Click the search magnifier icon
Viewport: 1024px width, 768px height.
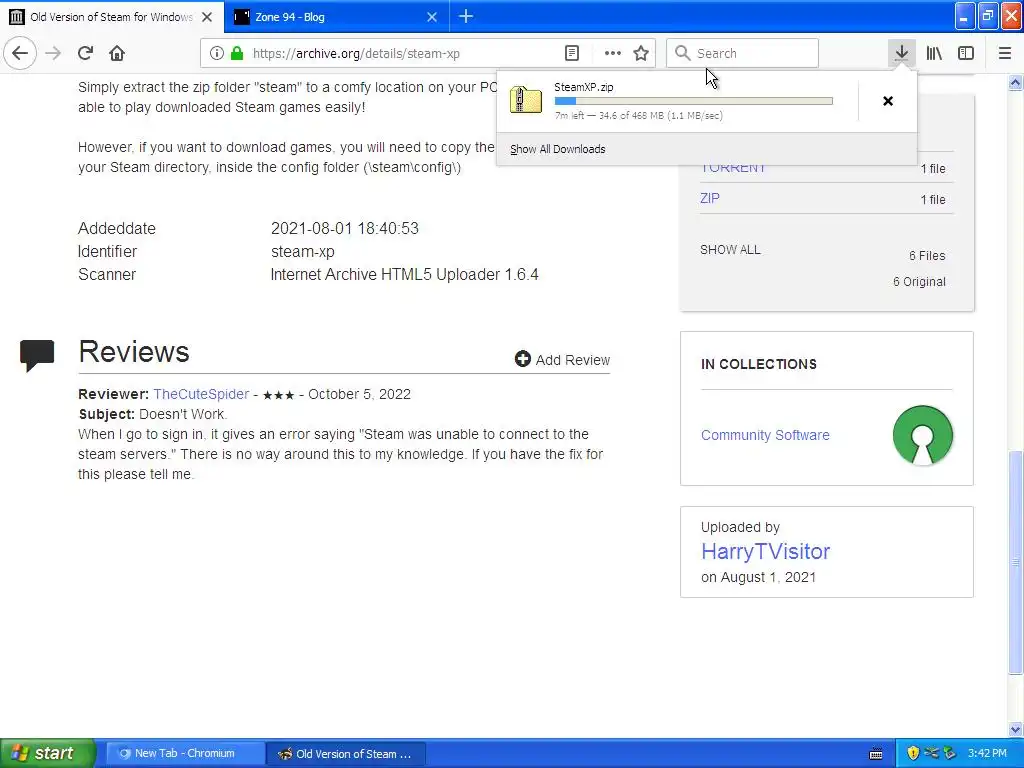(682, 54)
